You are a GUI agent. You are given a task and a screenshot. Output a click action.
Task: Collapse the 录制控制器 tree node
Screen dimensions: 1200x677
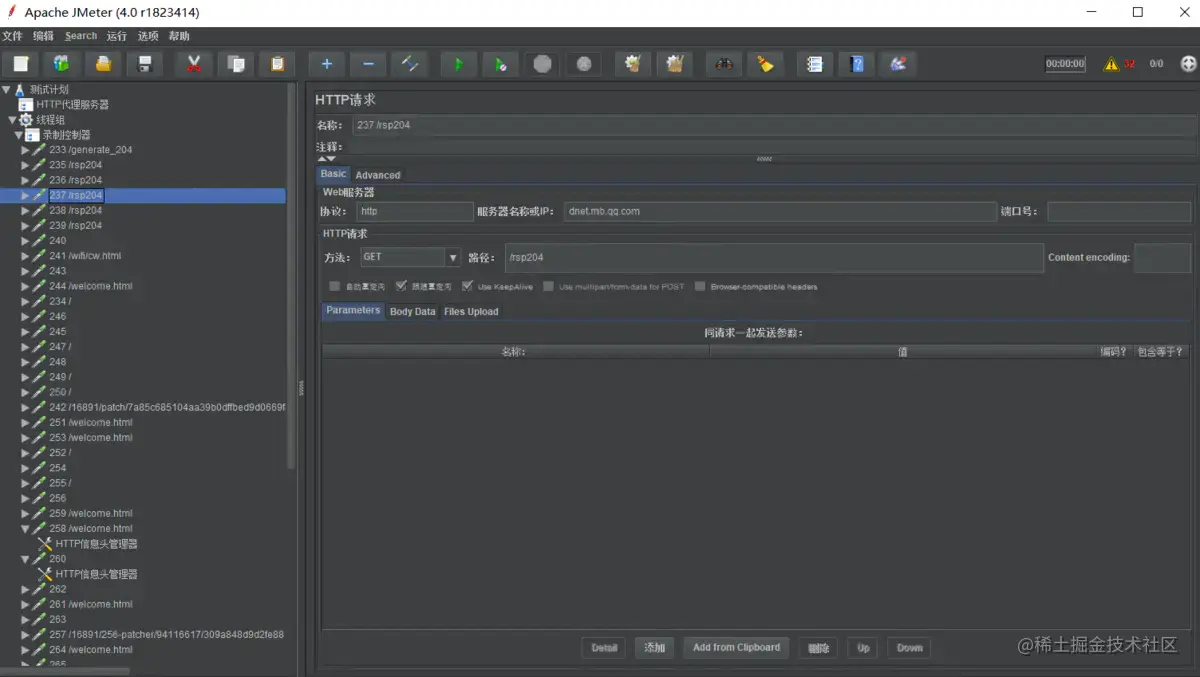[x=18, y=135]
